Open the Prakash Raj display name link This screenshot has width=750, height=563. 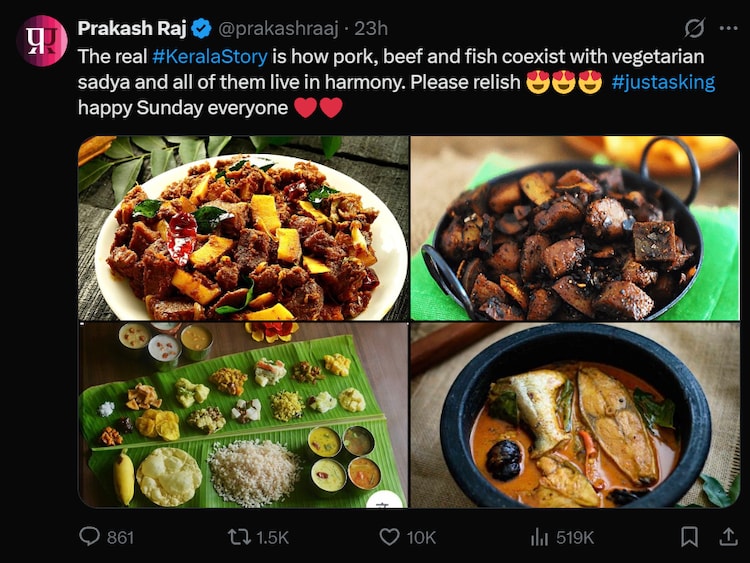coord(132,28)
